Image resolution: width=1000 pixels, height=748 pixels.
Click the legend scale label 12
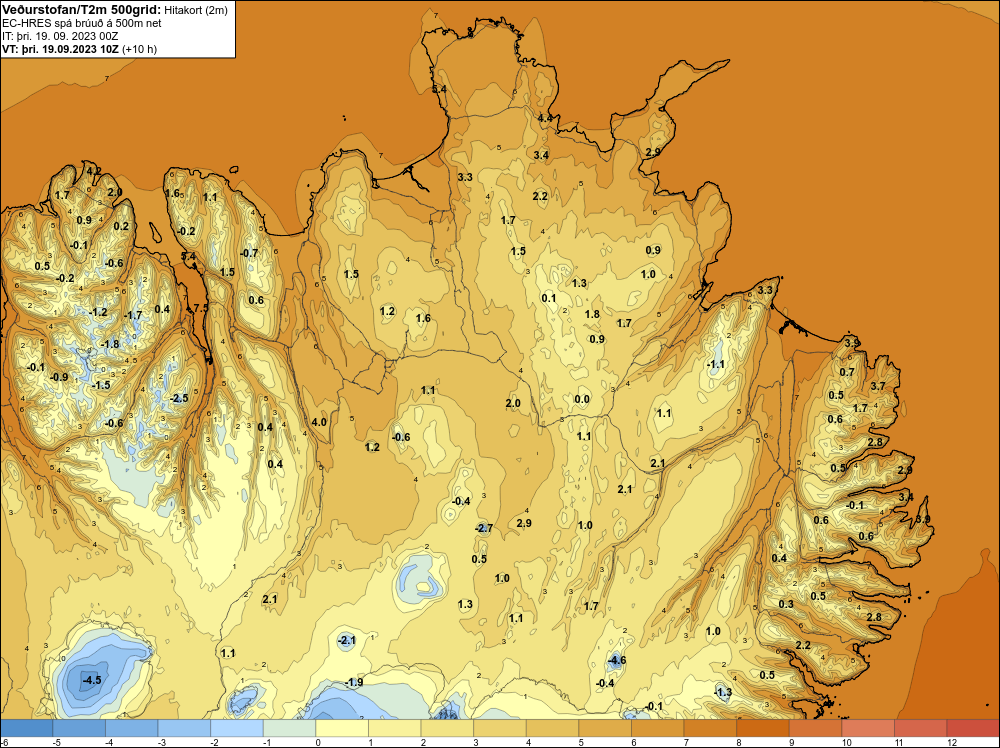pos(952,742)
